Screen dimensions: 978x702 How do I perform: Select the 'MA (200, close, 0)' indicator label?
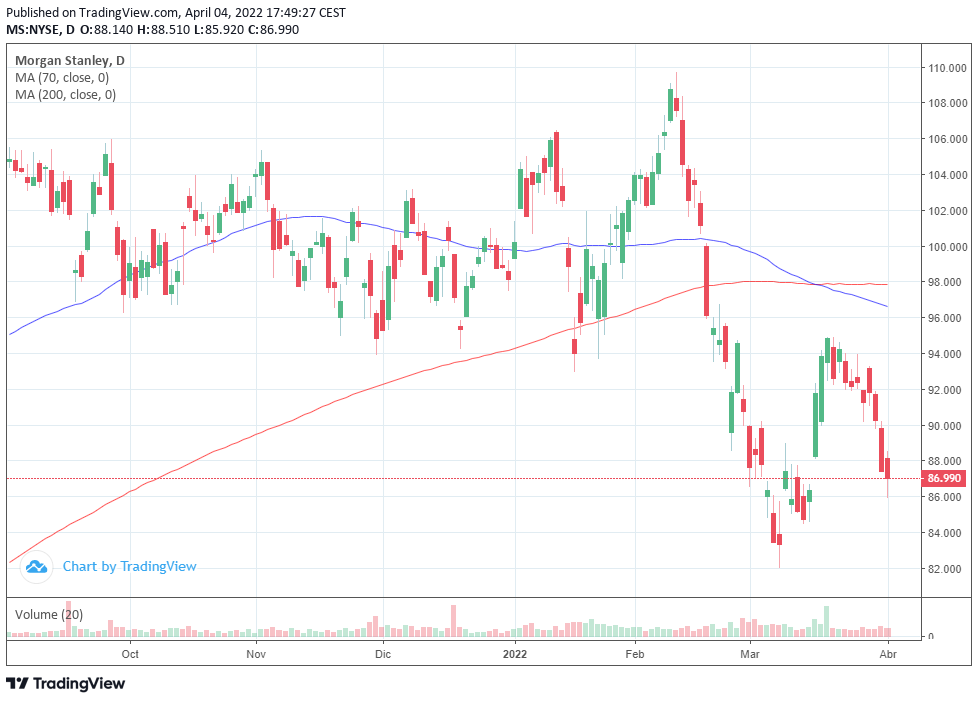(65, 95)
